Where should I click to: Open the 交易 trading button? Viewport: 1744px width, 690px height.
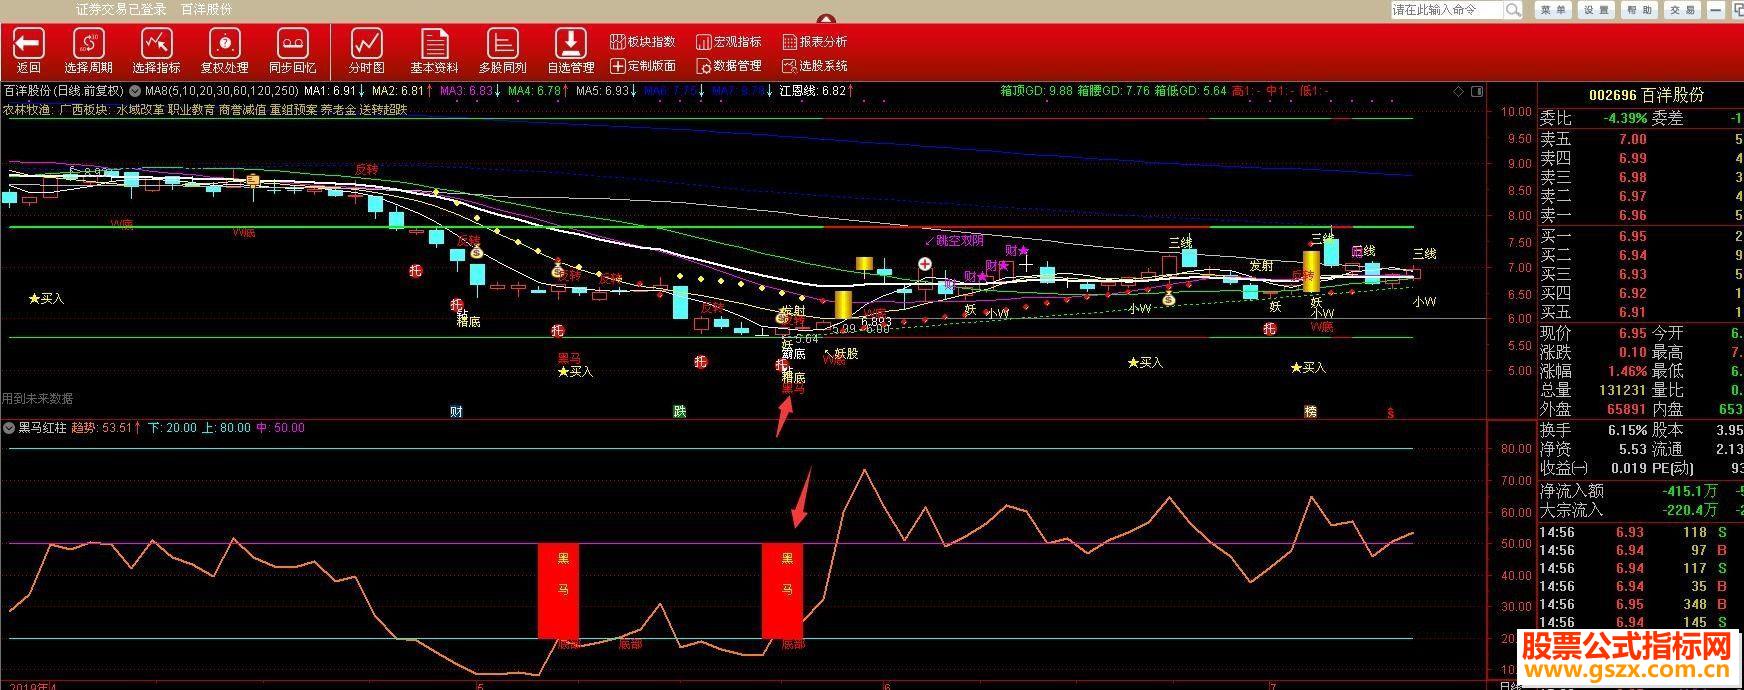[x=1682, y=9]
